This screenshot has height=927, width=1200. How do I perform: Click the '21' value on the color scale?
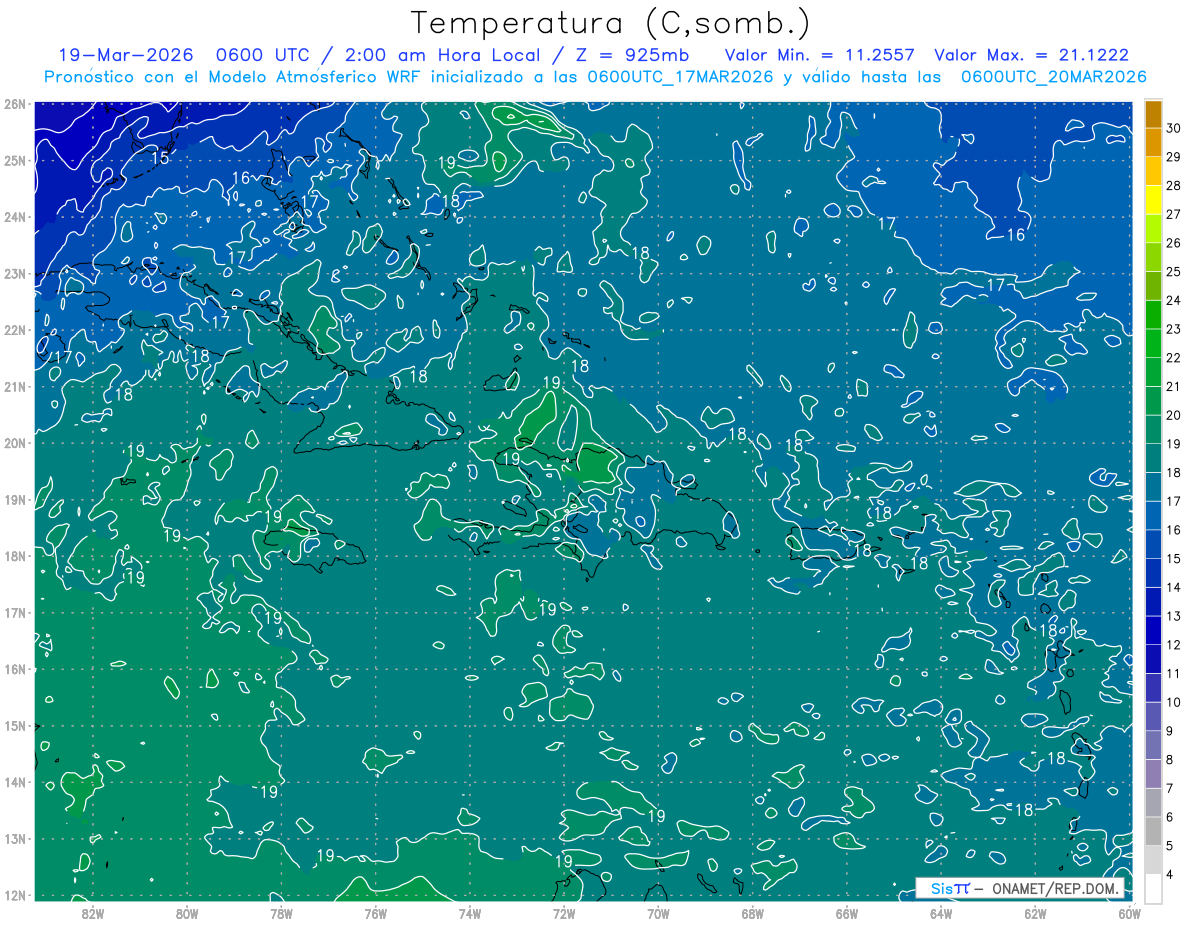pyautogui.click(x=1174, y=387)
